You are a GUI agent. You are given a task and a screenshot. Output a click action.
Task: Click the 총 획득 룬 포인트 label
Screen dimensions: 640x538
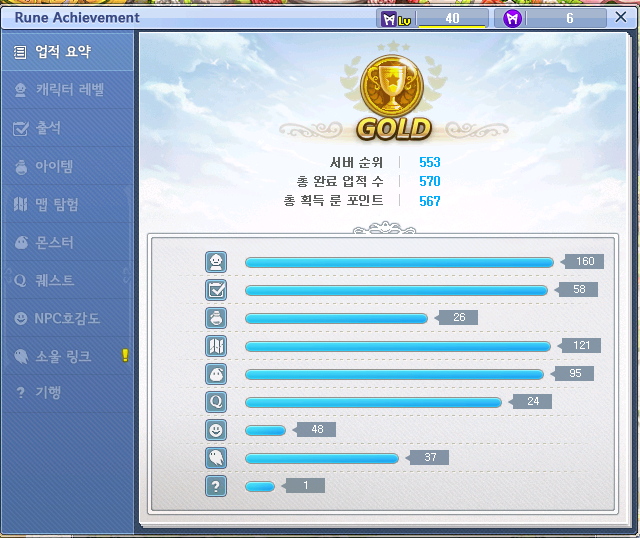[333, 200]
